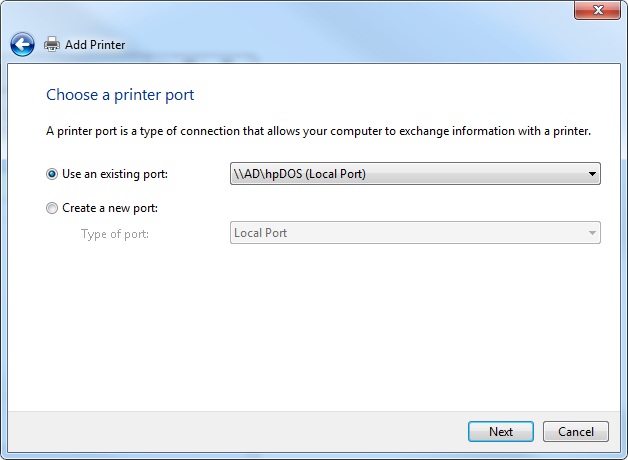Click the 'Local Port' text in disabled box
The width and height of the screenshot is (628, 460).
(x=260, y=233)
